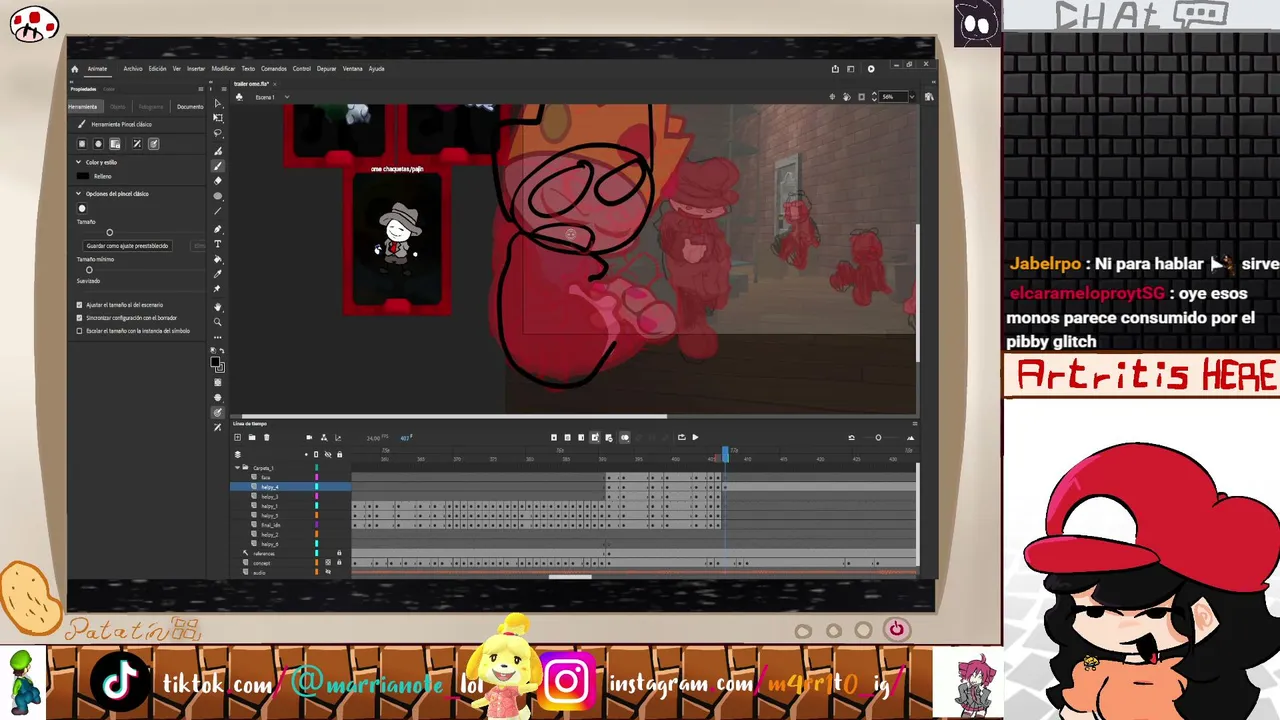Select the Zoom magnifier tool
Viewport: 1280px width, 720px height.
pos(218,322)
